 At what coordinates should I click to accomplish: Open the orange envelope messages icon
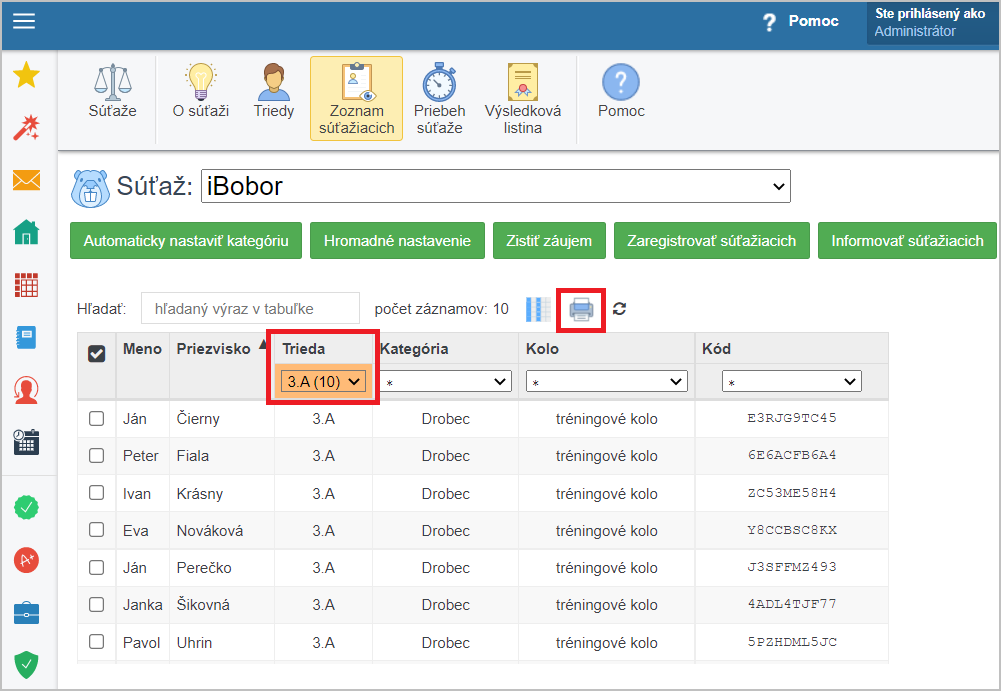click(26, 180)
